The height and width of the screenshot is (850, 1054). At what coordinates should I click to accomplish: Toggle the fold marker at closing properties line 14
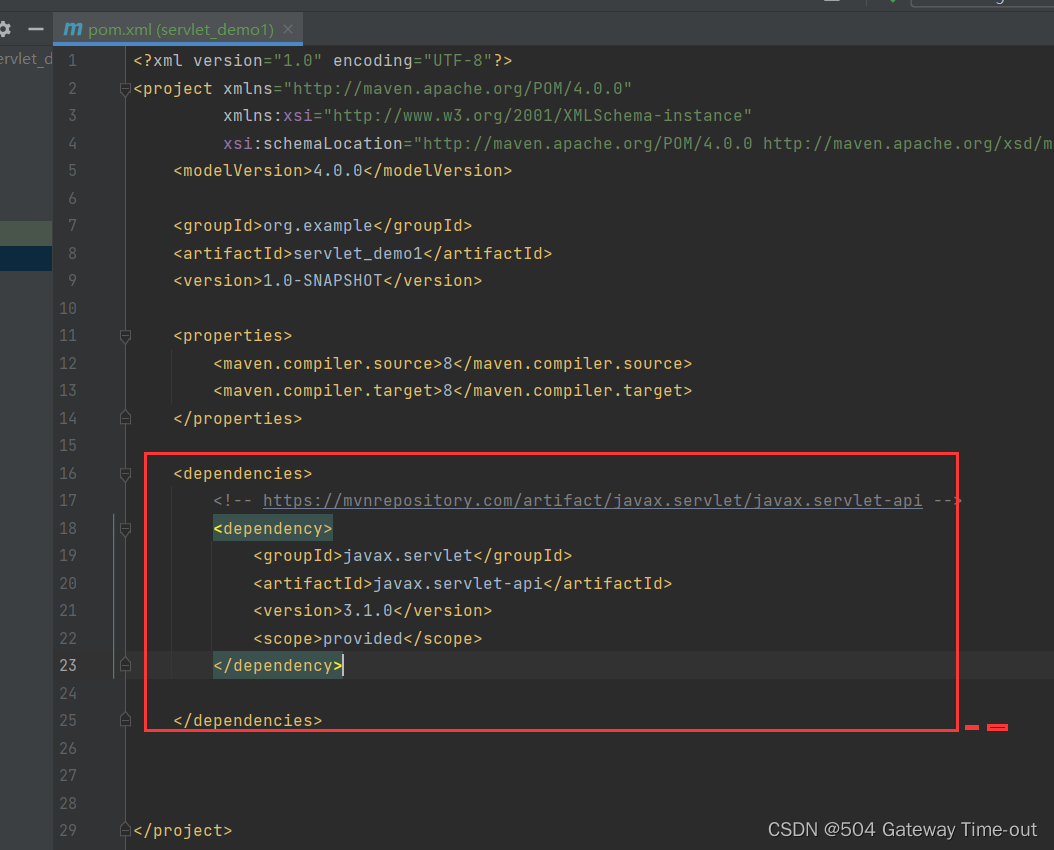pyautogui.click(x=125, y=419)
